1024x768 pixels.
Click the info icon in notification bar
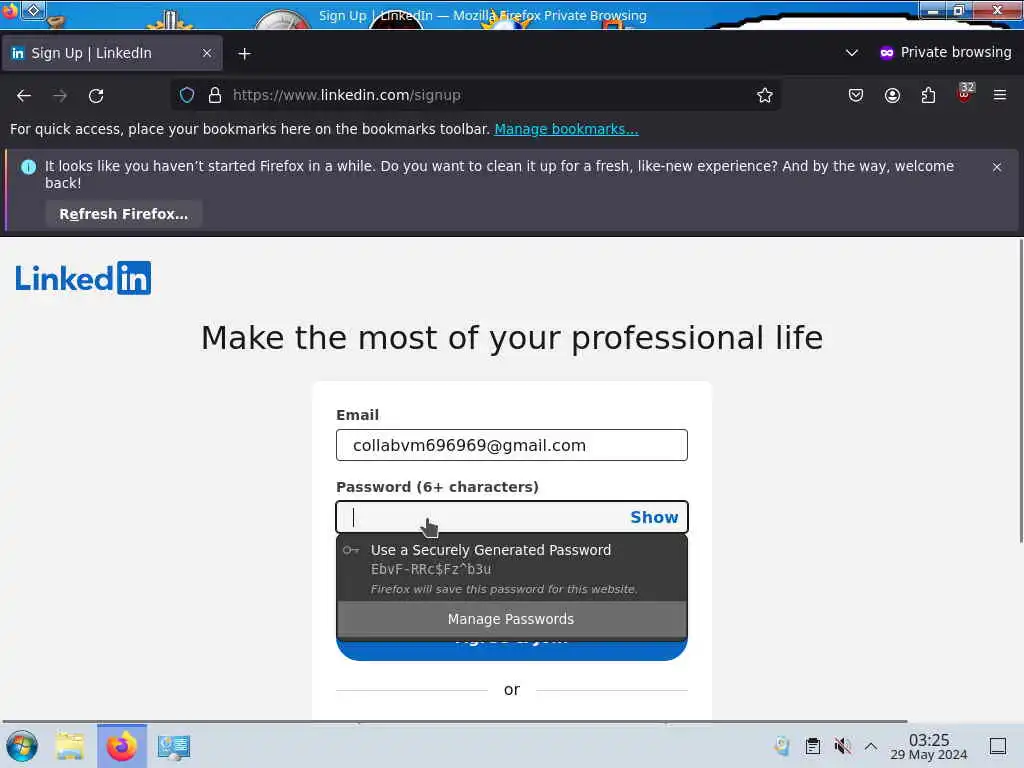click(29, 167)
